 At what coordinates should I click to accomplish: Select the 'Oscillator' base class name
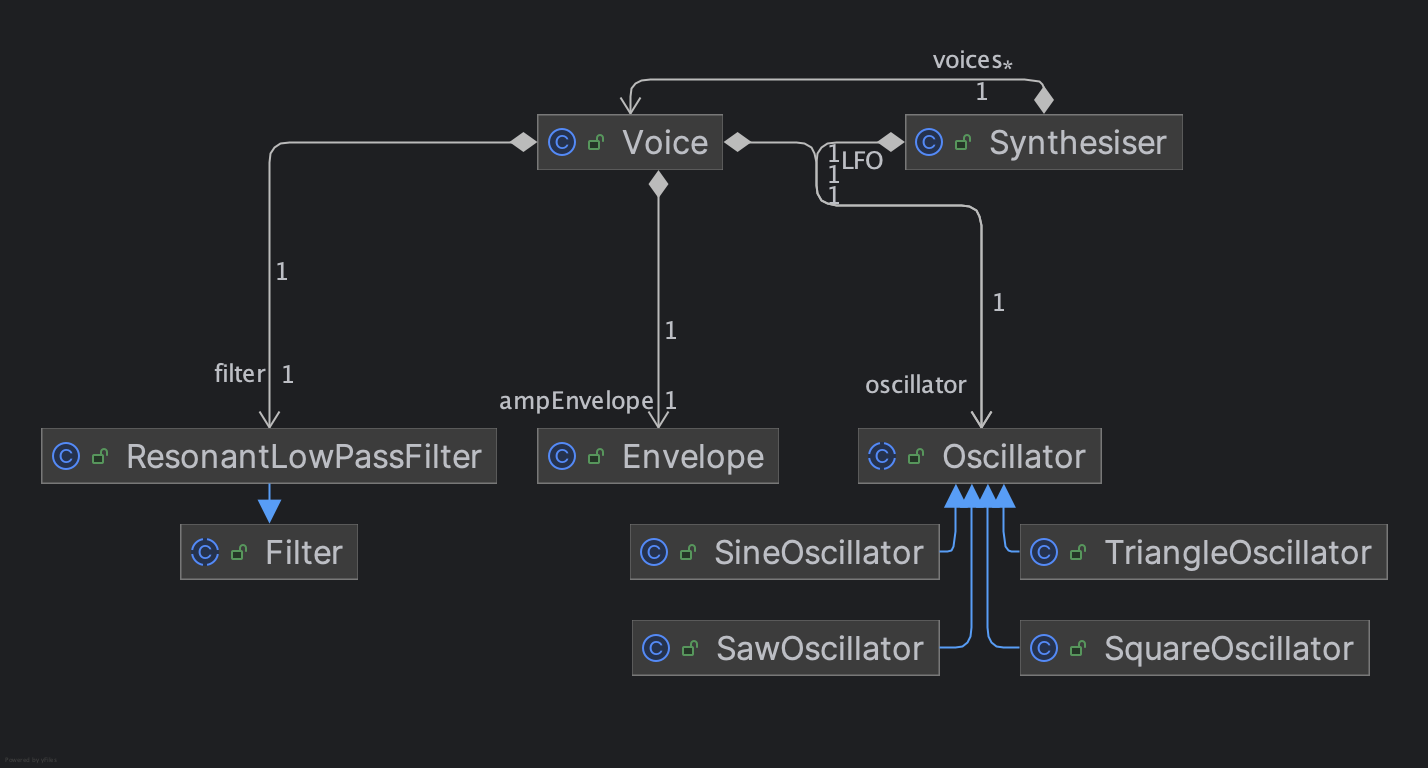click(x=1014, y=457)
